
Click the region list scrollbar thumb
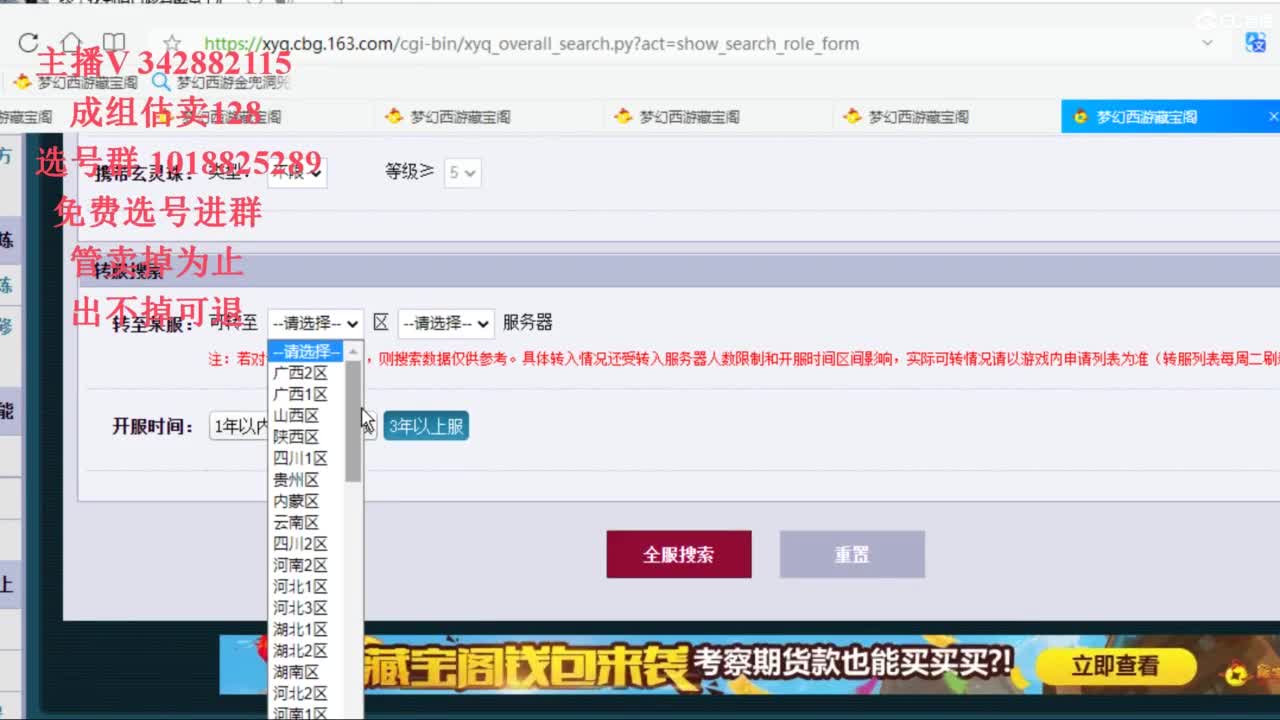353,420
